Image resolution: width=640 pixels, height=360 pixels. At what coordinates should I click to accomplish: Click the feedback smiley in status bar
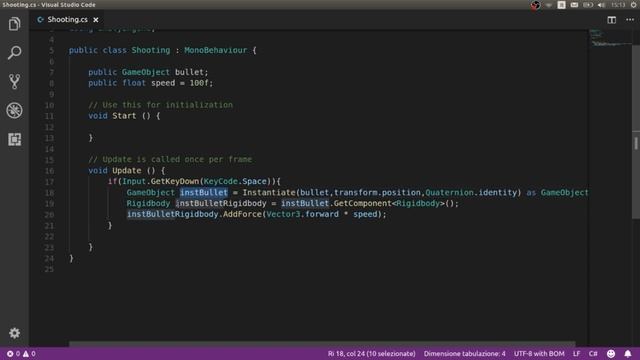(x=611, y=353)
